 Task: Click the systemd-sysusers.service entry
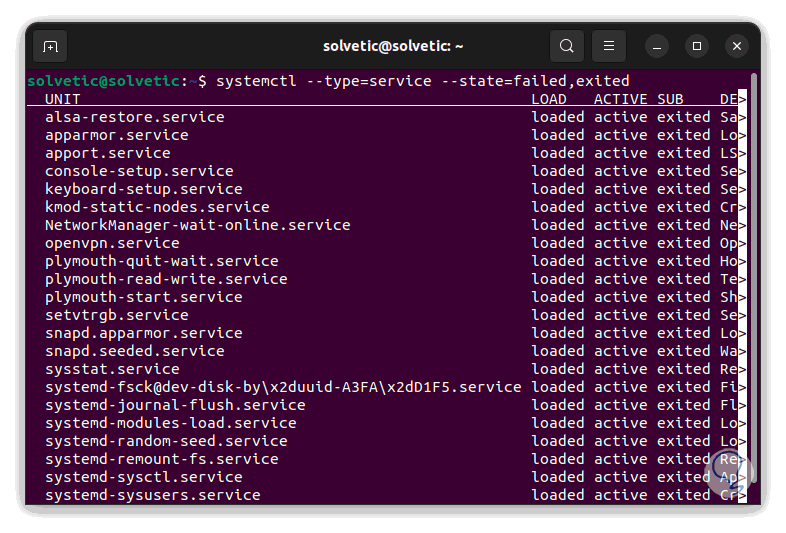point(152,495)
